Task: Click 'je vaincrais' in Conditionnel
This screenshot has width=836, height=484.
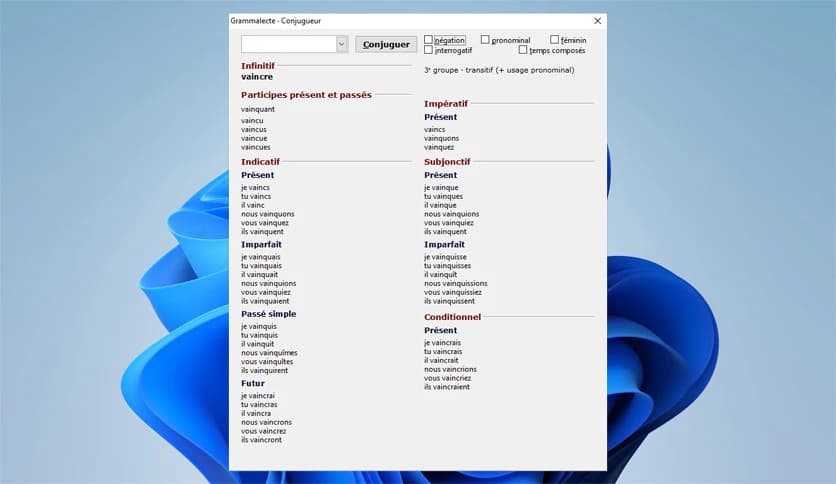Action: [443, 343]
